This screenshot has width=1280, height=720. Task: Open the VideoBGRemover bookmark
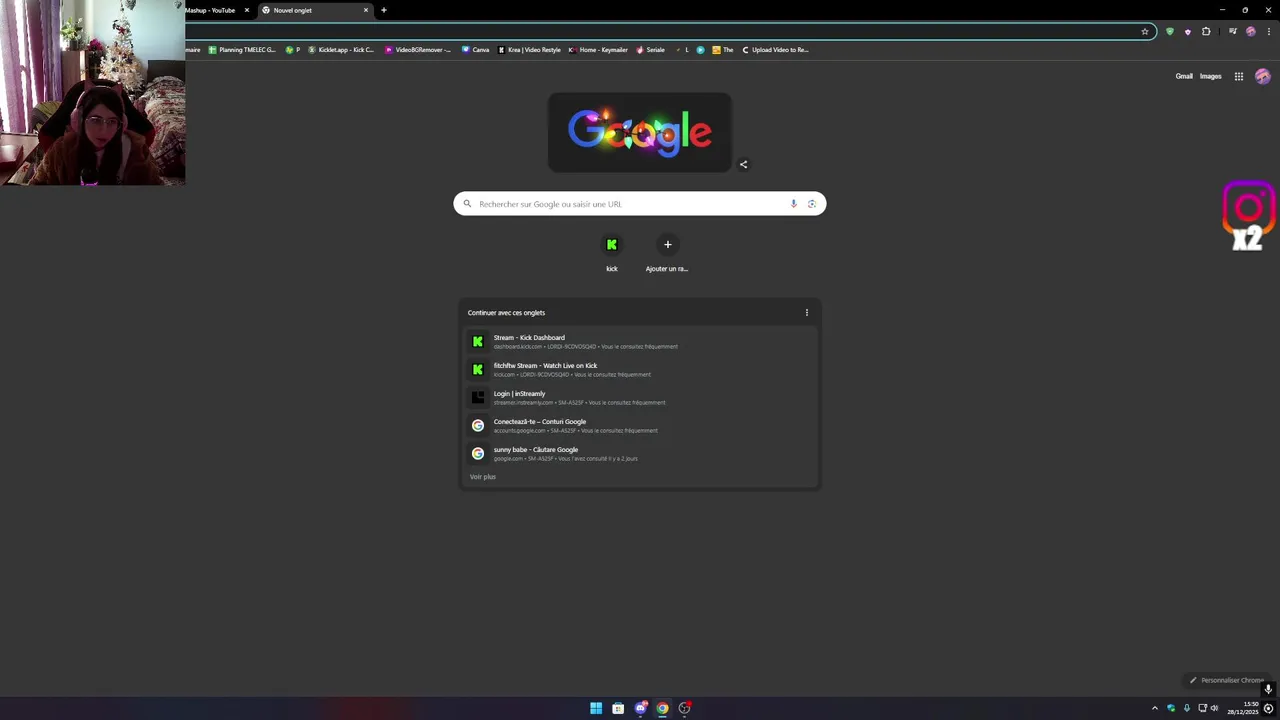[418, 49]
